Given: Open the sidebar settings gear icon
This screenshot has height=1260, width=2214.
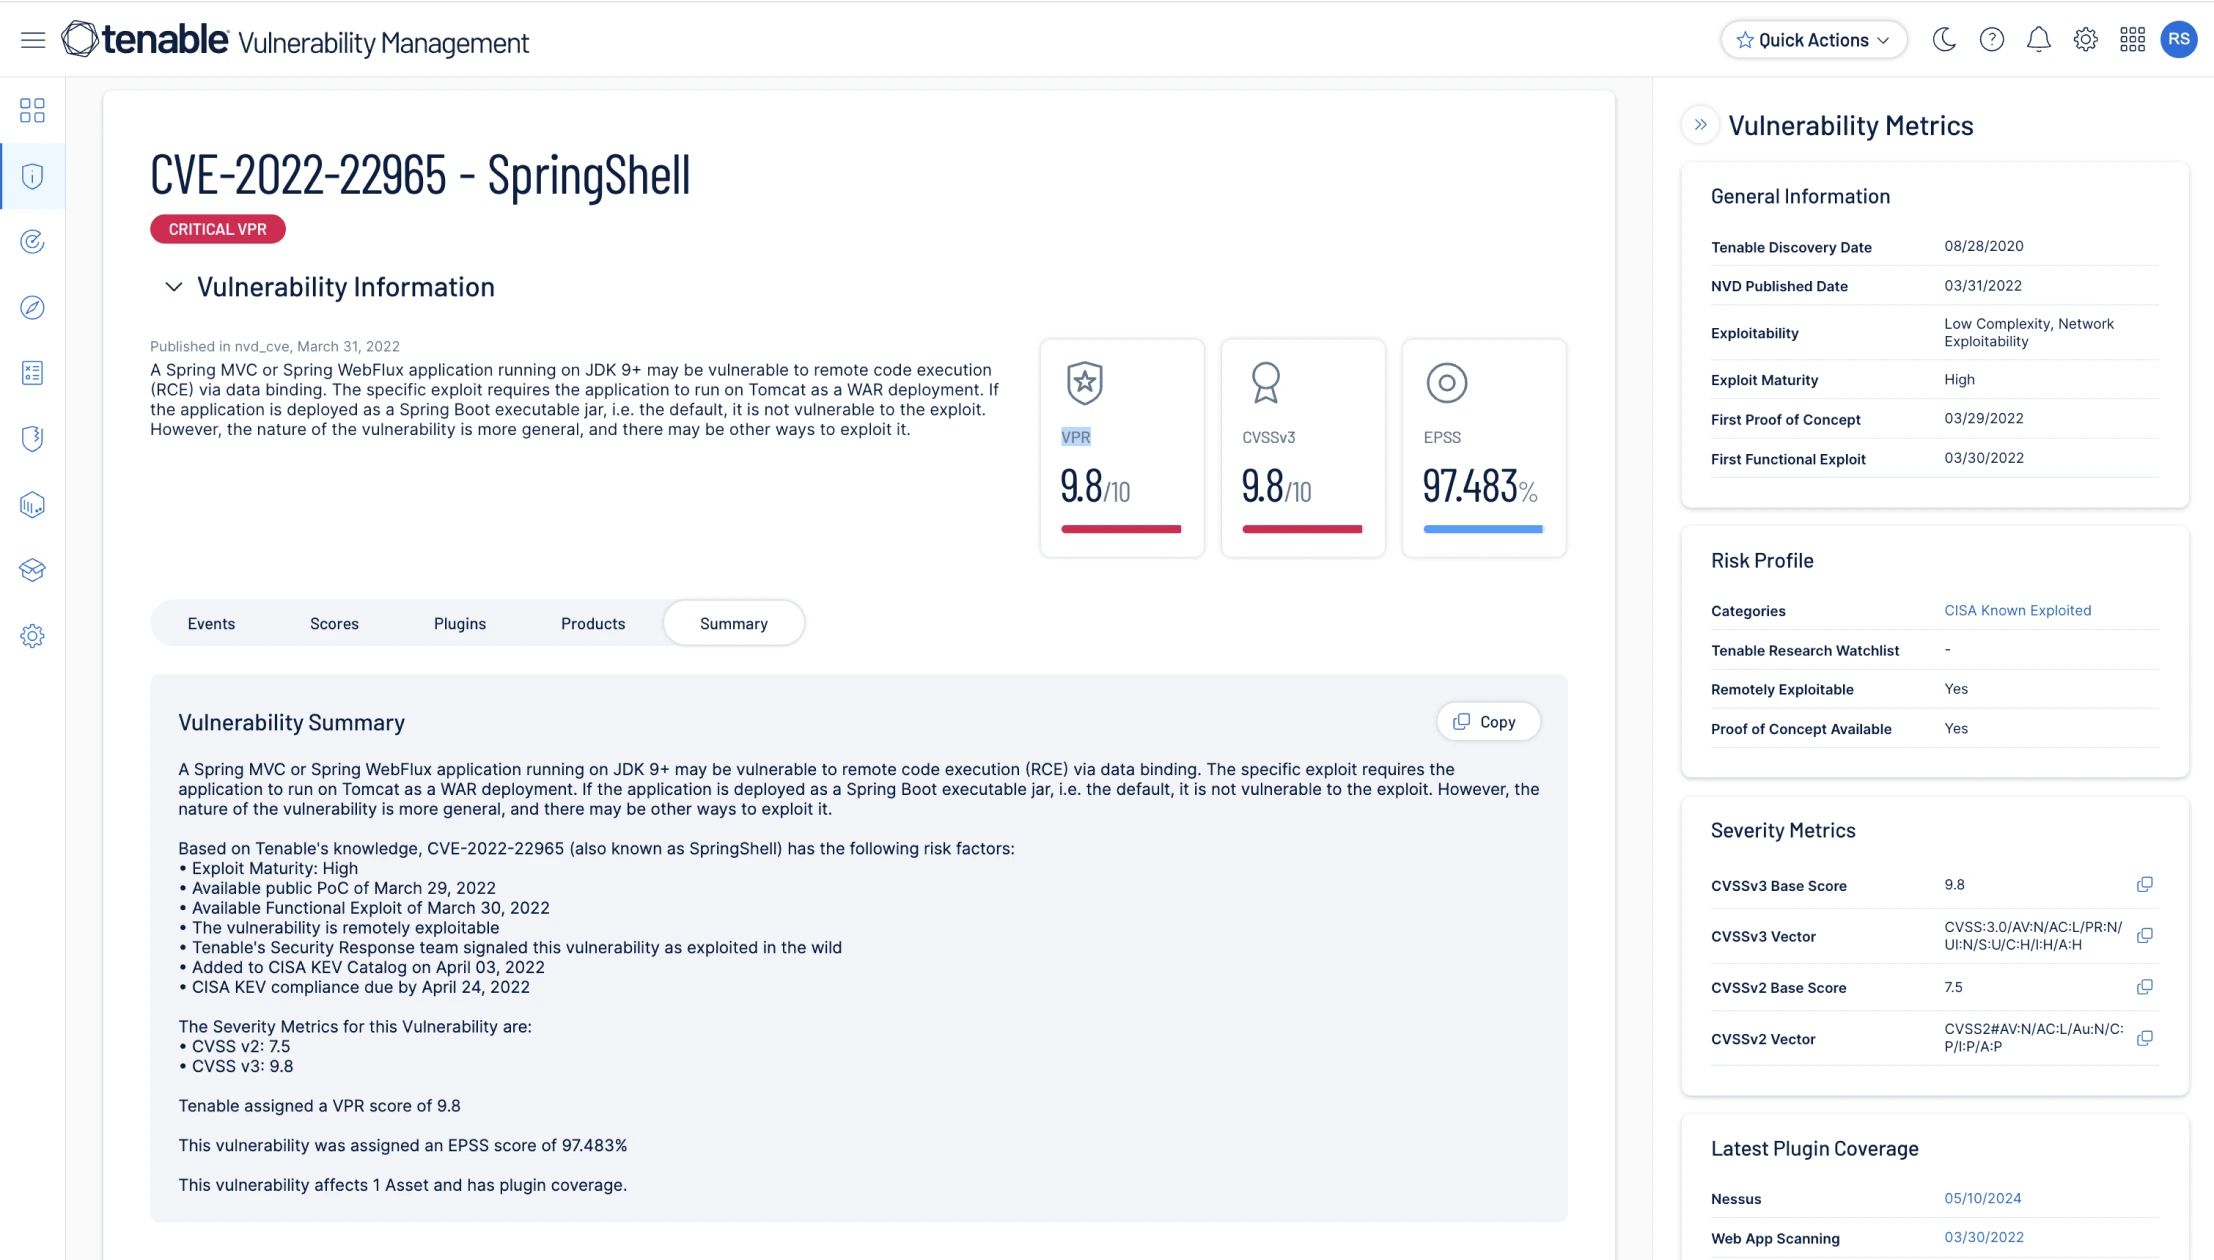Looking at the screenshot, I should (32, 636).
